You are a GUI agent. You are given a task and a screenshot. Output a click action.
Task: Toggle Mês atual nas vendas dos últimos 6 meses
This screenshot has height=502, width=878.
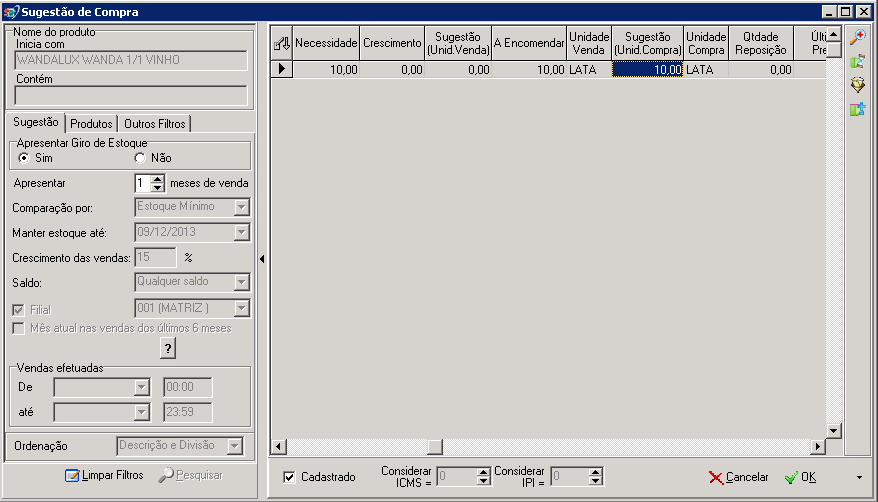pyautogui.click(x=18, y=329)
